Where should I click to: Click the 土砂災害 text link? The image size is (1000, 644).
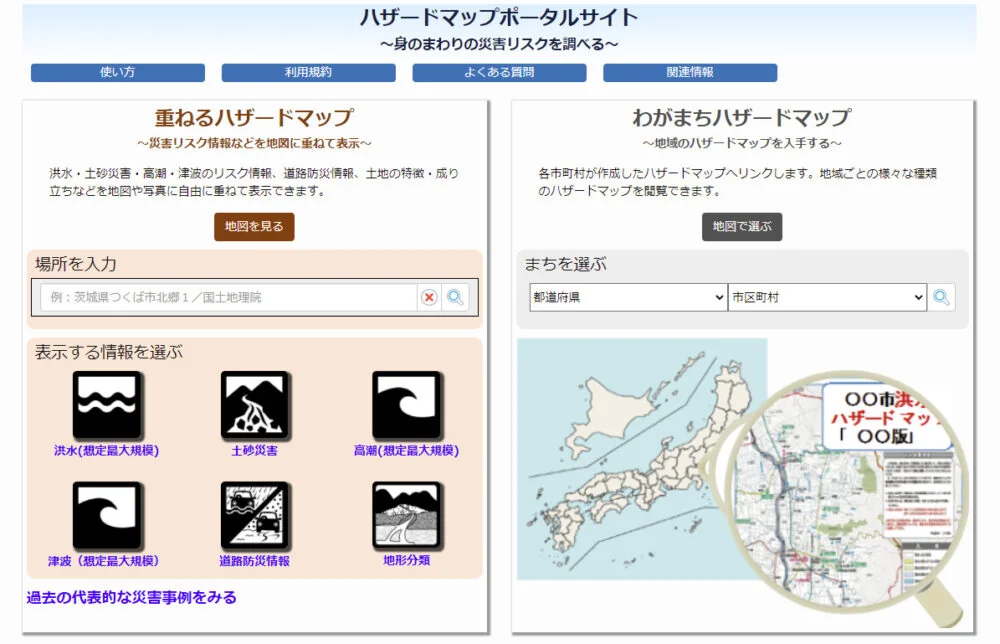(254, 450)
